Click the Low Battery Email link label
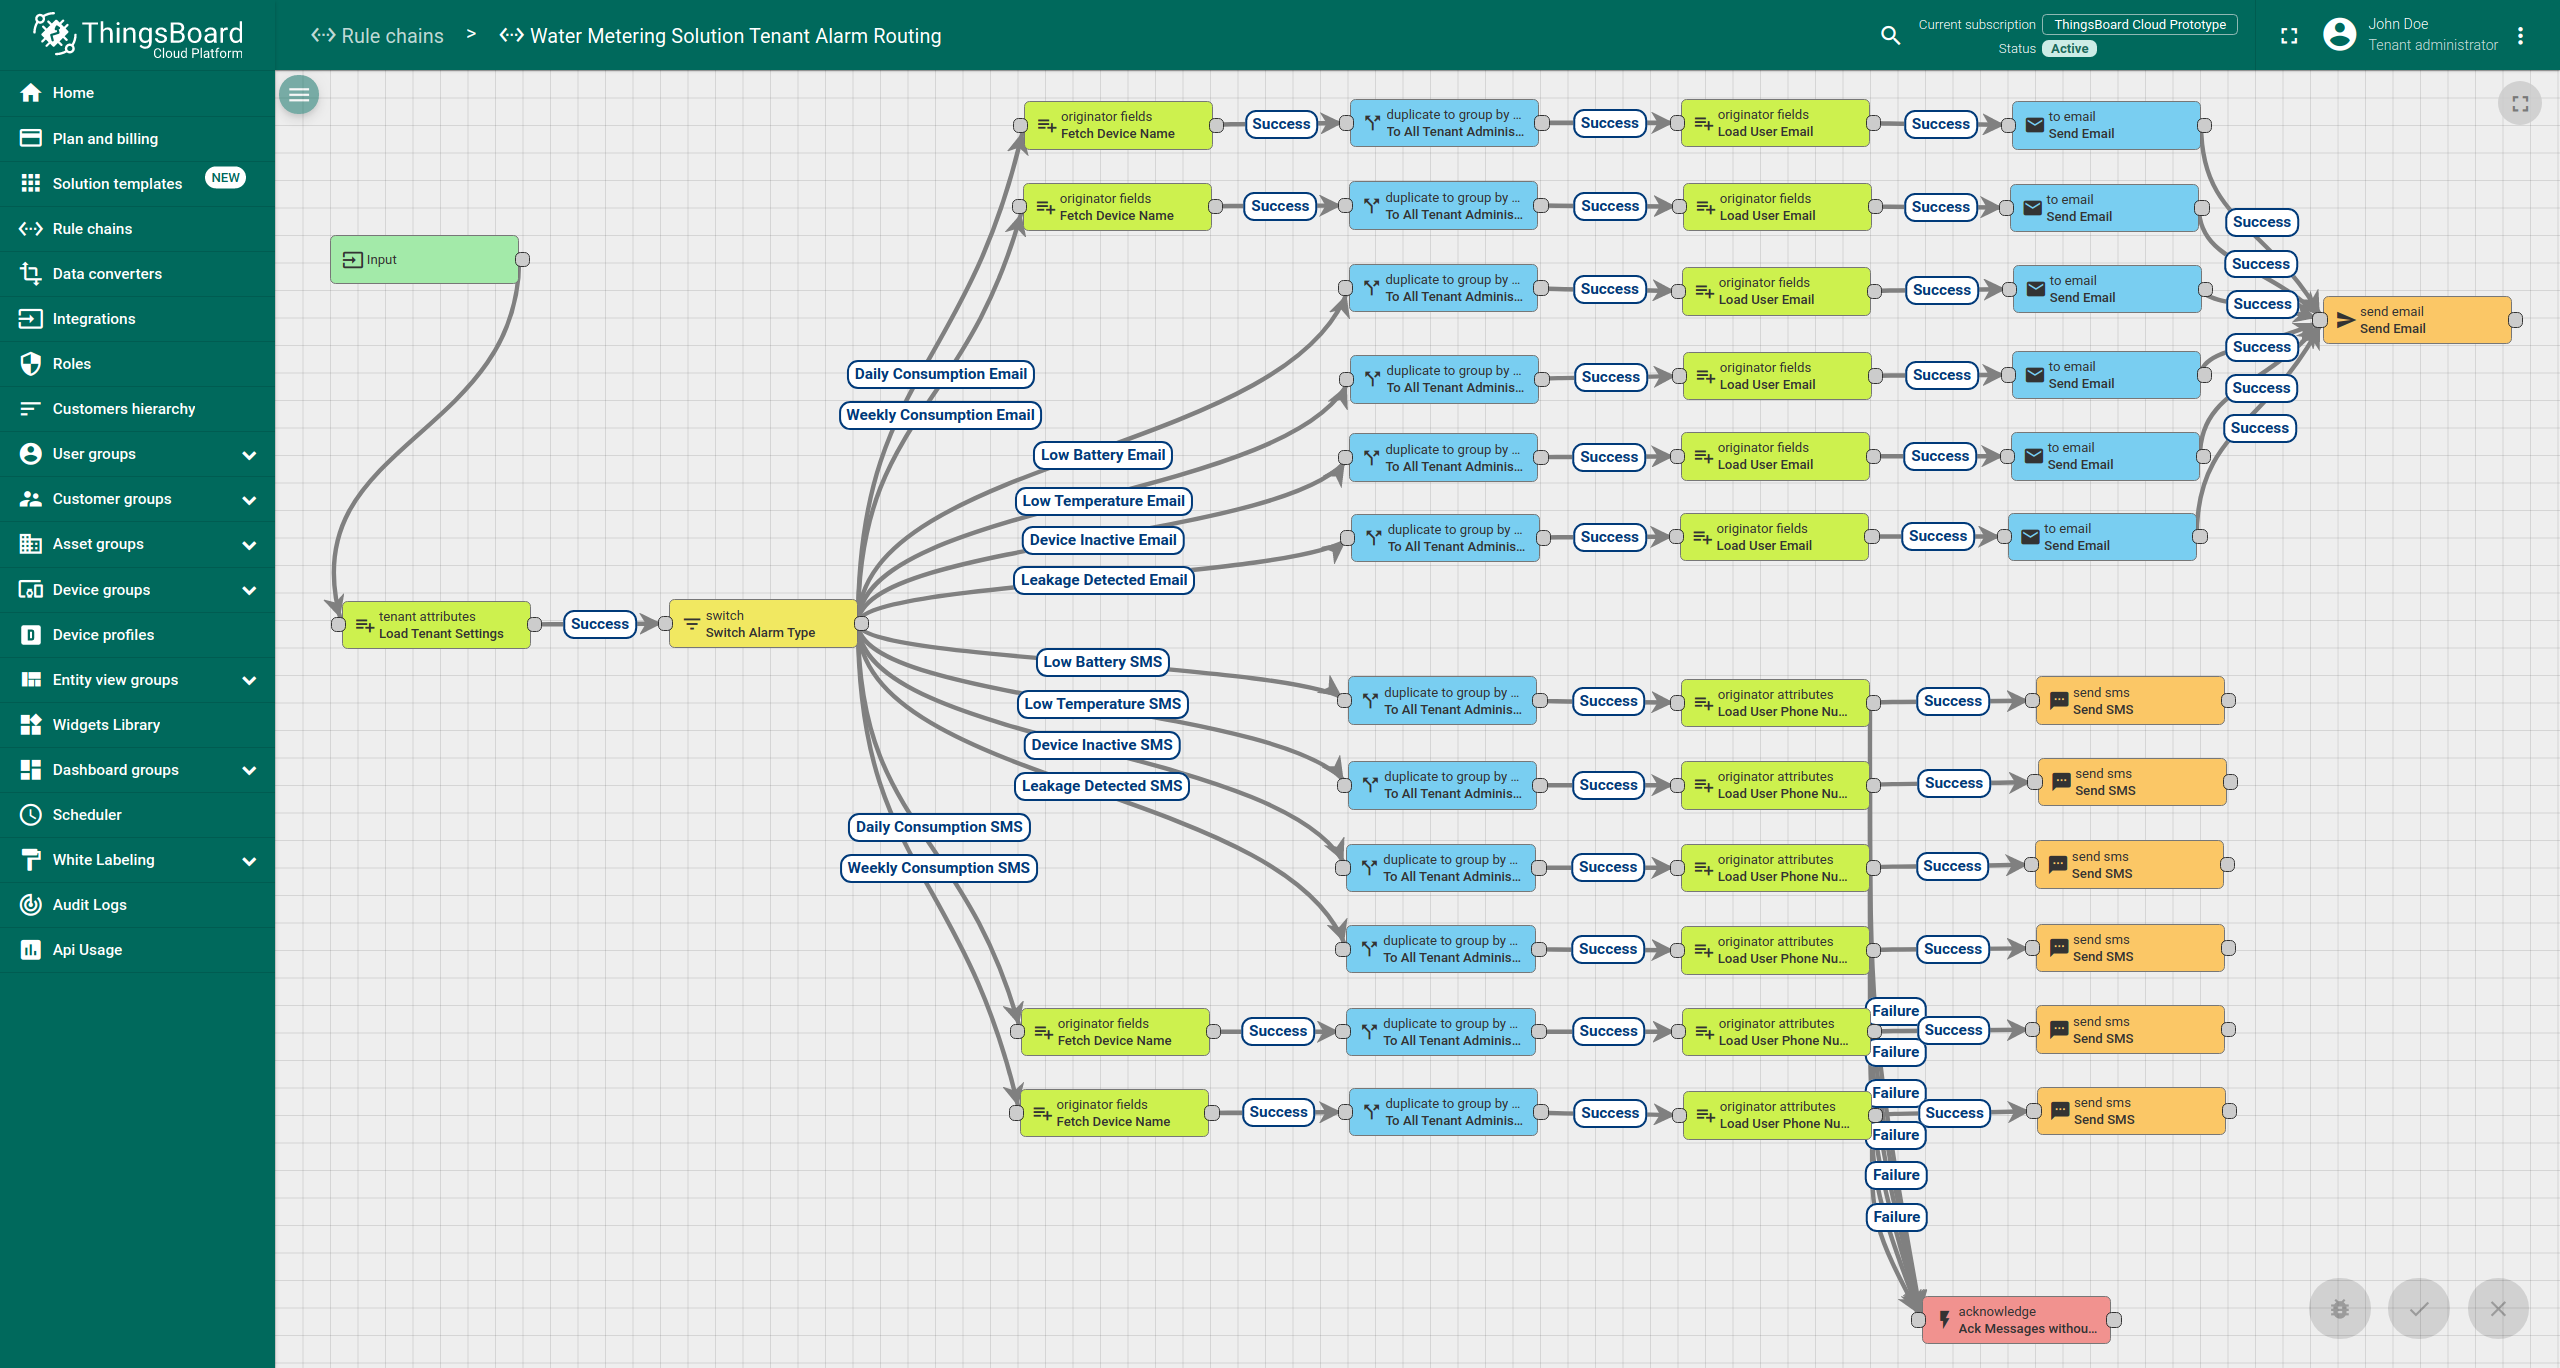The height and width of the screenshot is (1368, 2560). point(1102,455)
